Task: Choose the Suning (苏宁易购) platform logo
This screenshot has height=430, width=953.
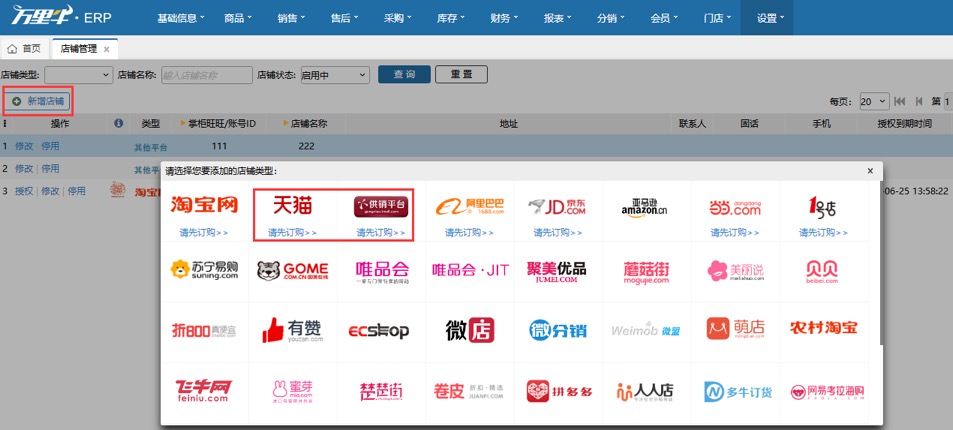Action: pyautogui.click(x=204, y=269)
